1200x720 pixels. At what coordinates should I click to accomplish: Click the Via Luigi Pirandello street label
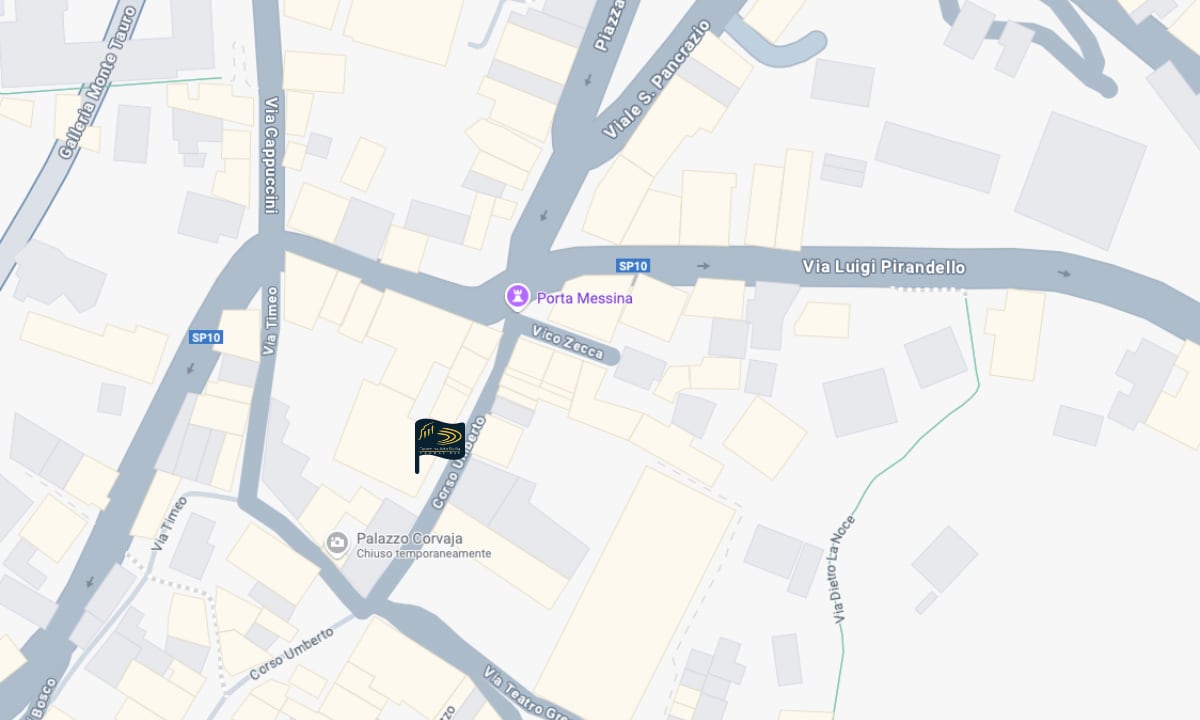click(x=884, y=267)
